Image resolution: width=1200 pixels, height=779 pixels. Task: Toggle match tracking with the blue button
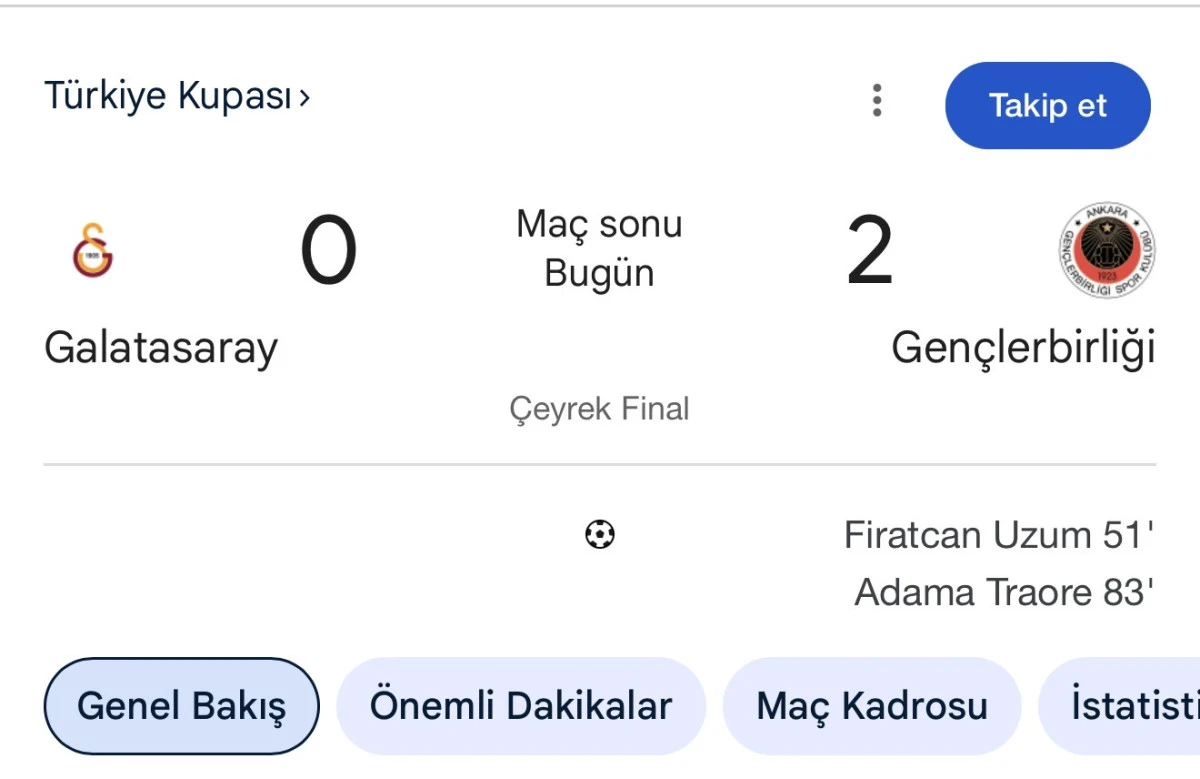pos(1048,104)
